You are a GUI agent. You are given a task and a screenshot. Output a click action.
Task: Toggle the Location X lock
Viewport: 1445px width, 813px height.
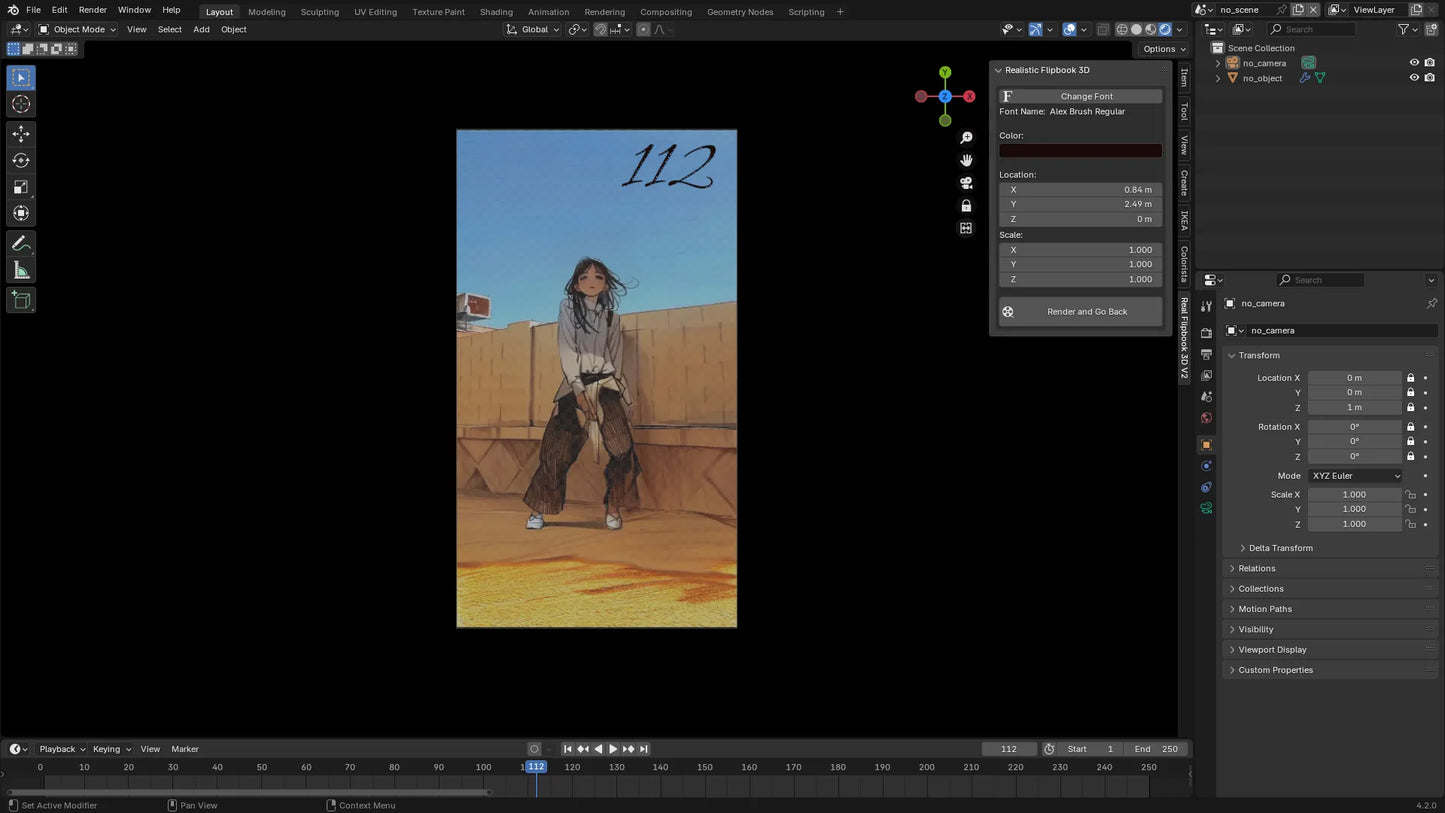click(x=1410, y=378)
